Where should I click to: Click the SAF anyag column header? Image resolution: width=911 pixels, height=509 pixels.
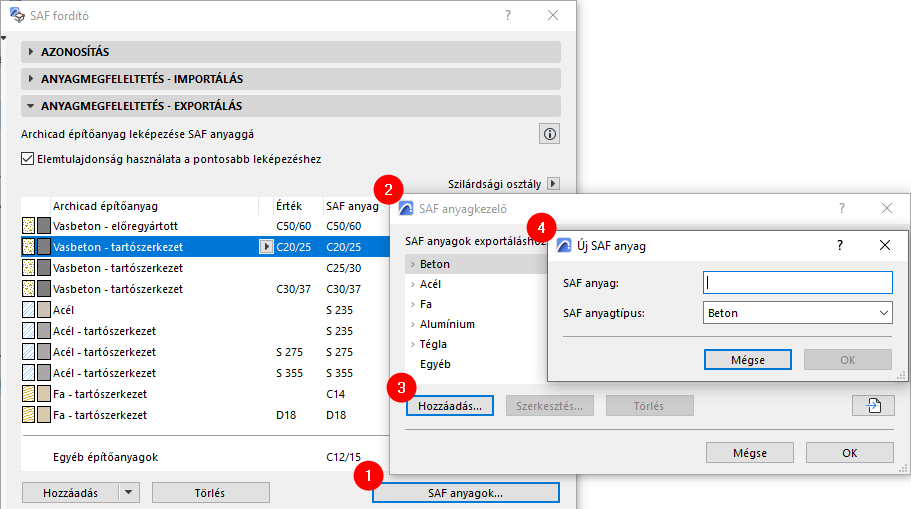(x=352, y=206)
